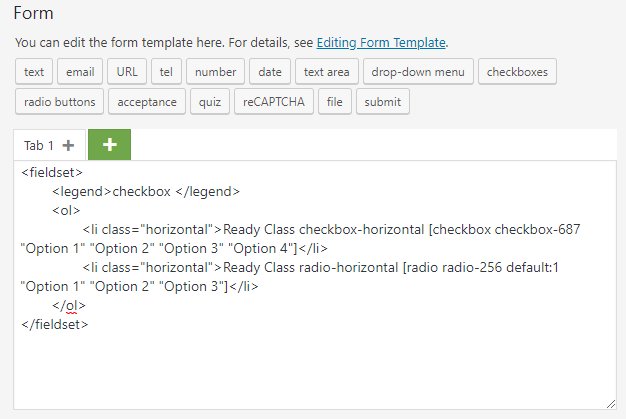Add a tel field tag

click(164, 72)
